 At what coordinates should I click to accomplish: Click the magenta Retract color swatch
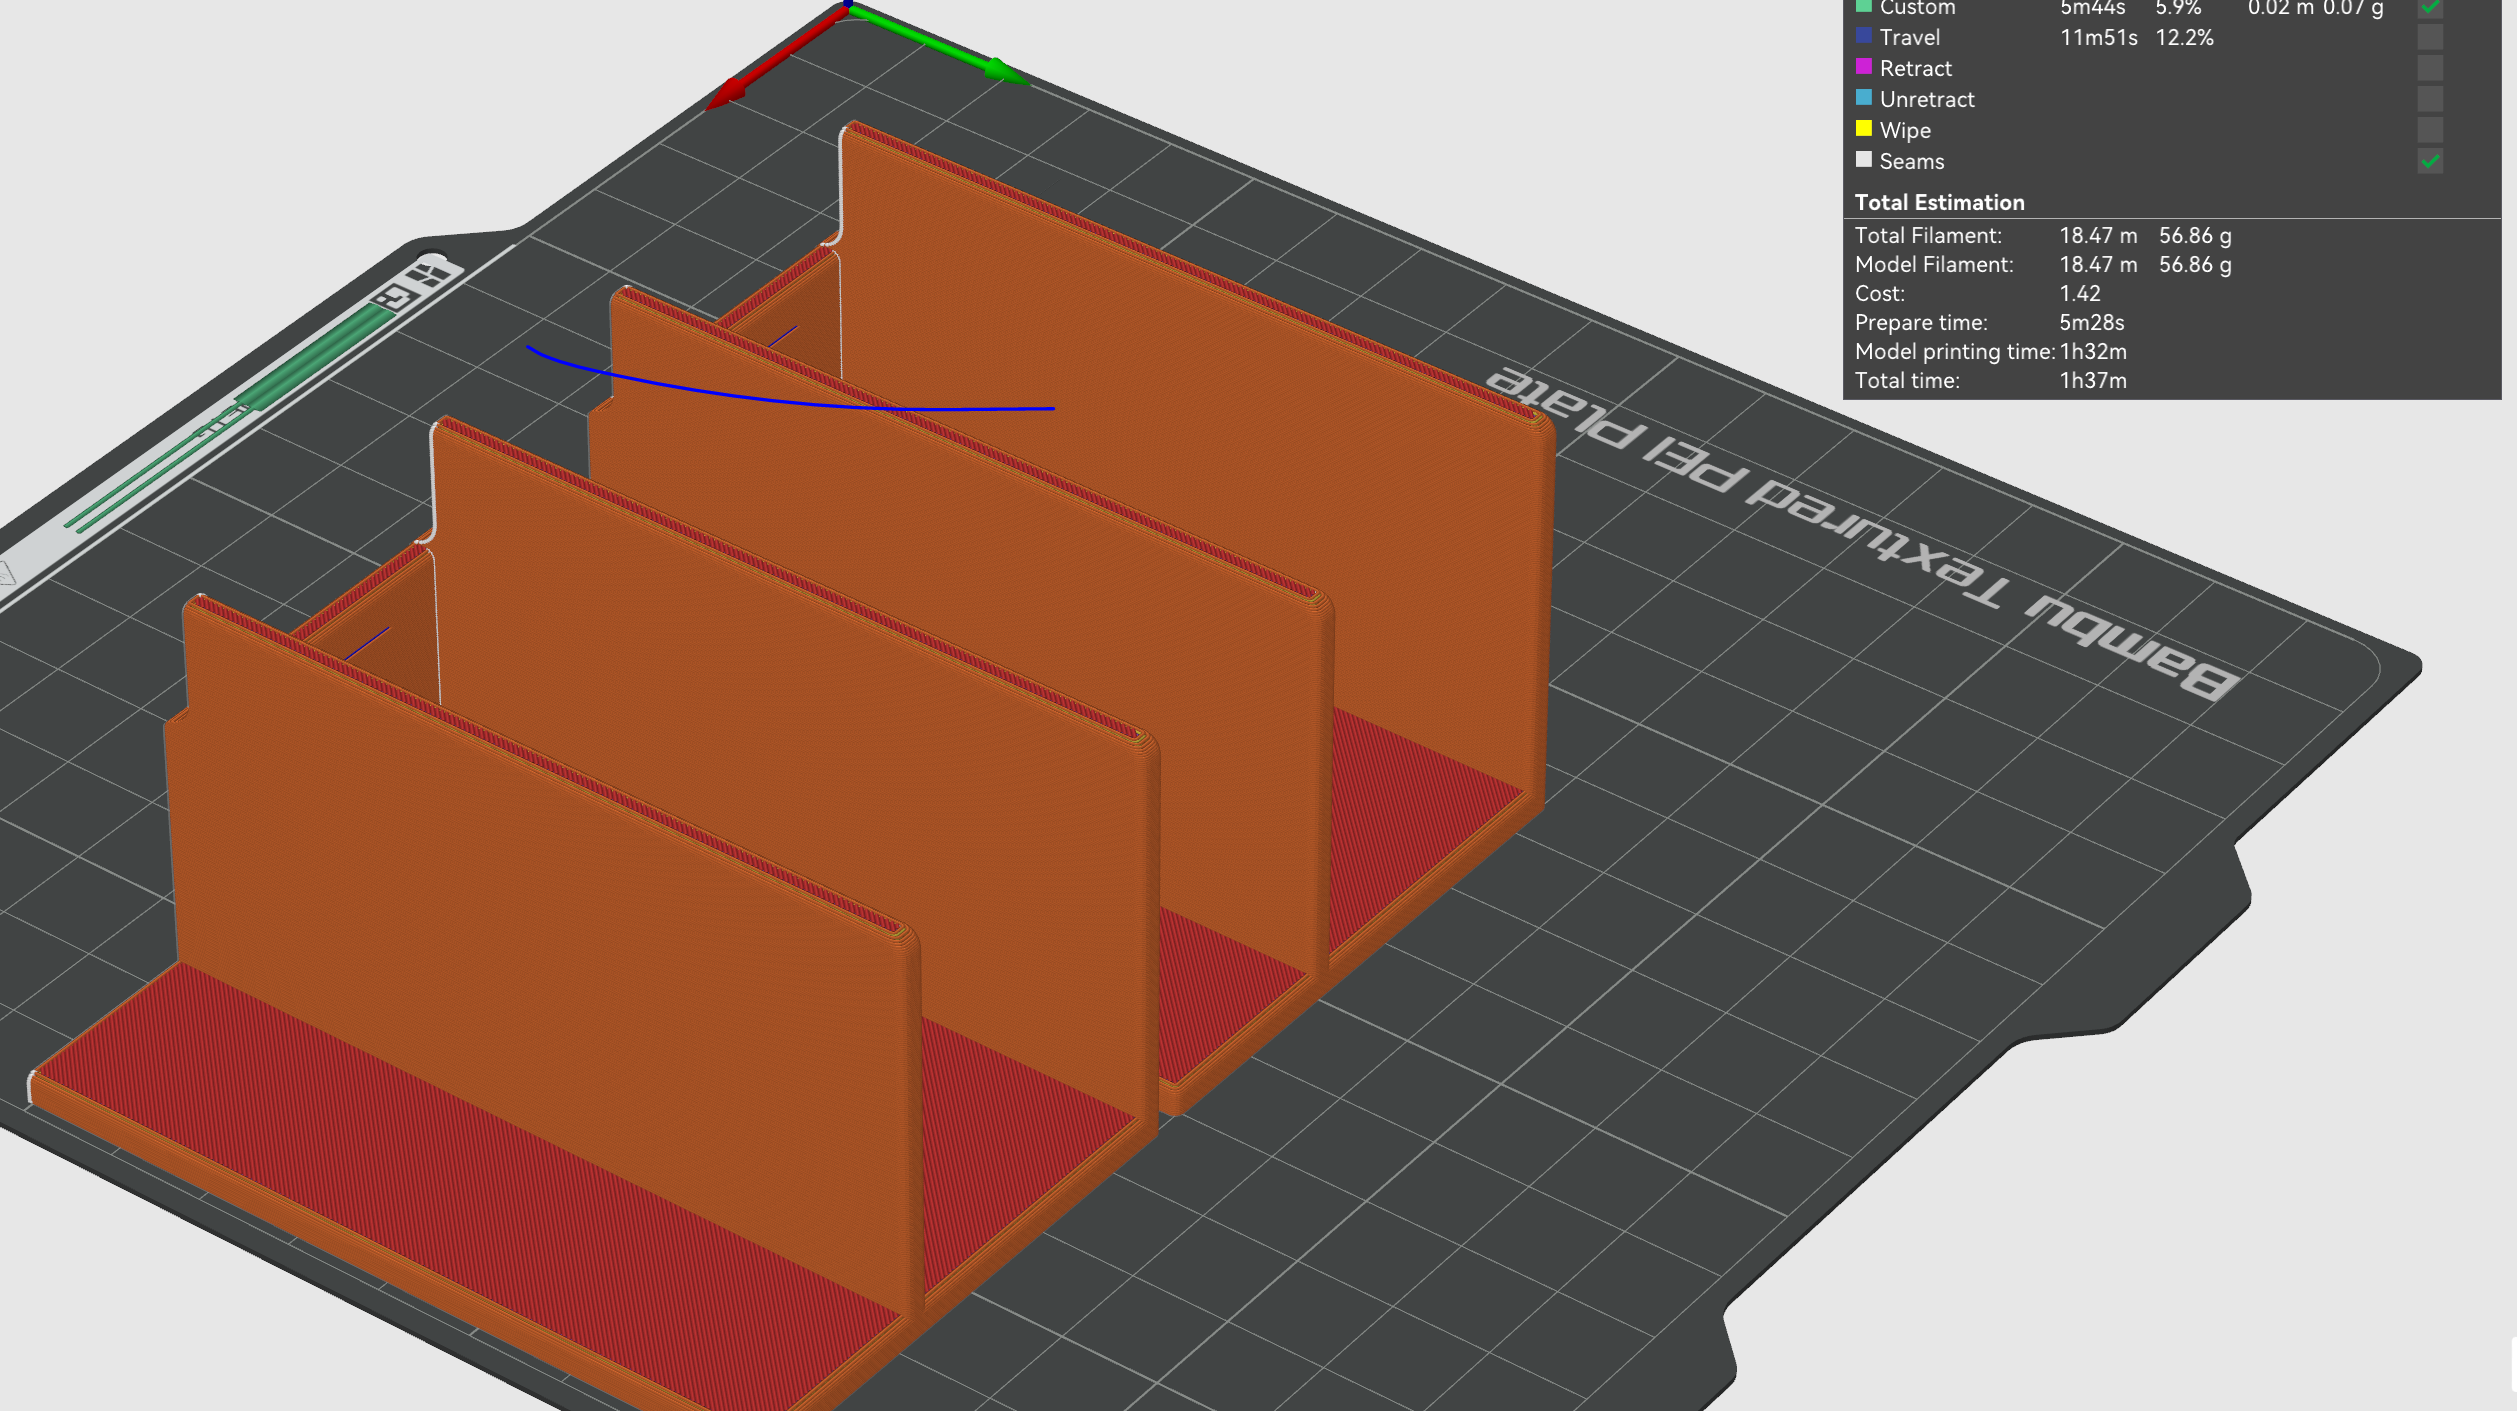click(1863, 67)
